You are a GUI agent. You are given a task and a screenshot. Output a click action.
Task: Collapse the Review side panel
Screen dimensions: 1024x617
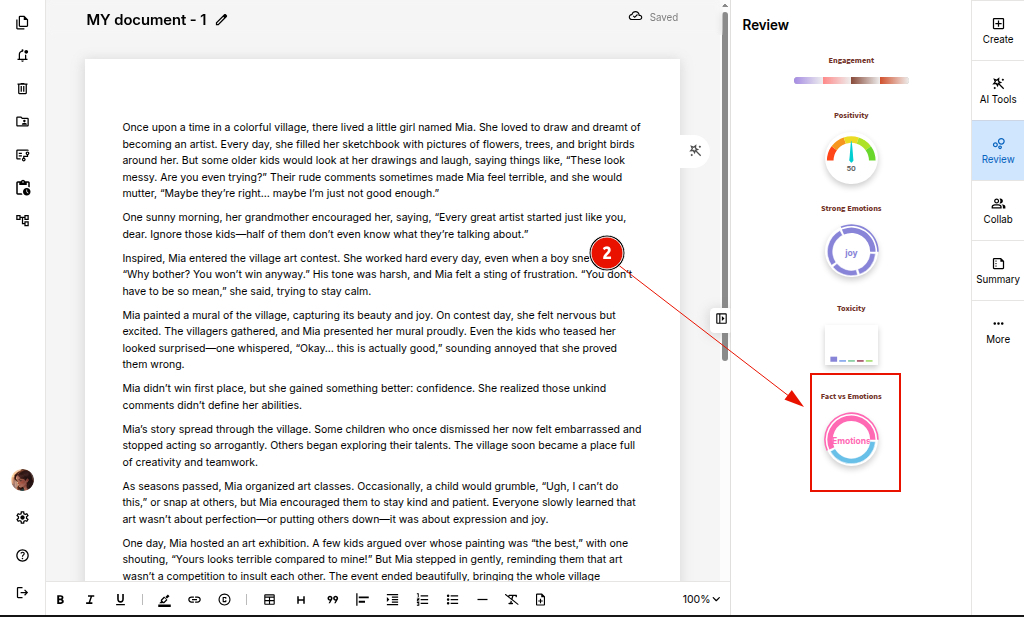point(721,318)
